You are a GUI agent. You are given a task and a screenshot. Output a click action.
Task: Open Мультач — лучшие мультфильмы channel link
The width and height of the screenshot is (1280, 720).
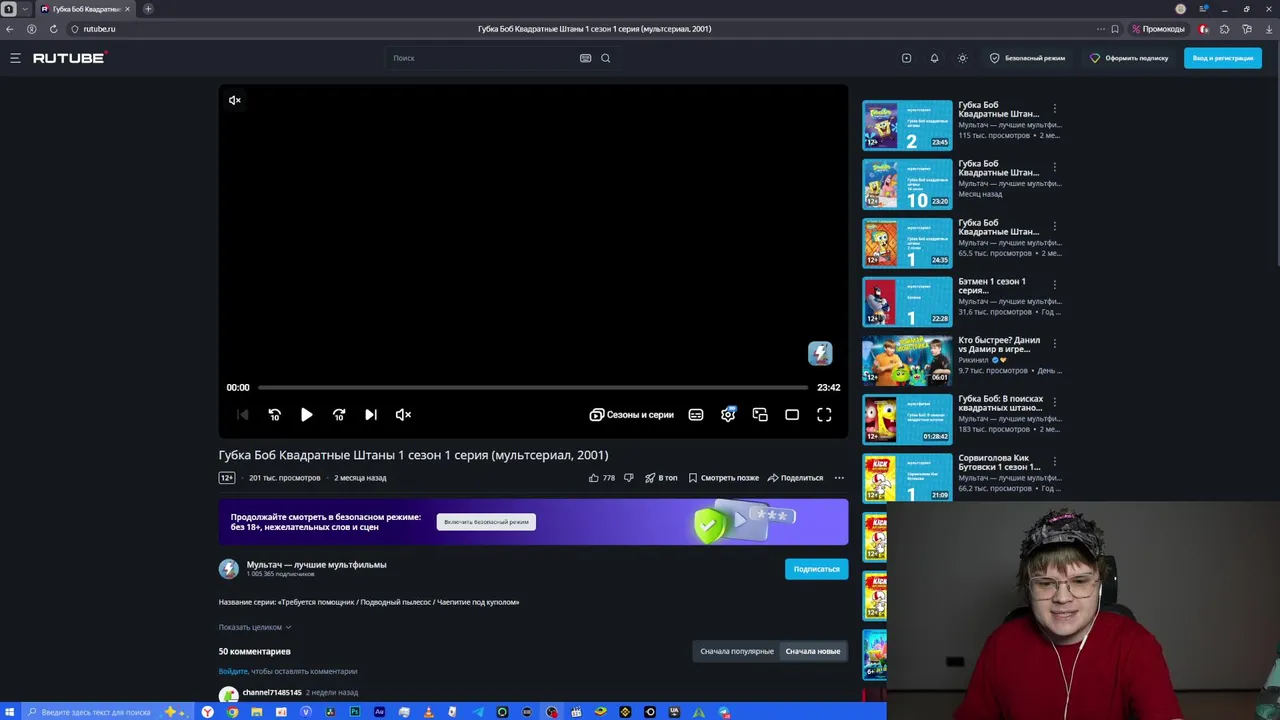click(316, 564)
